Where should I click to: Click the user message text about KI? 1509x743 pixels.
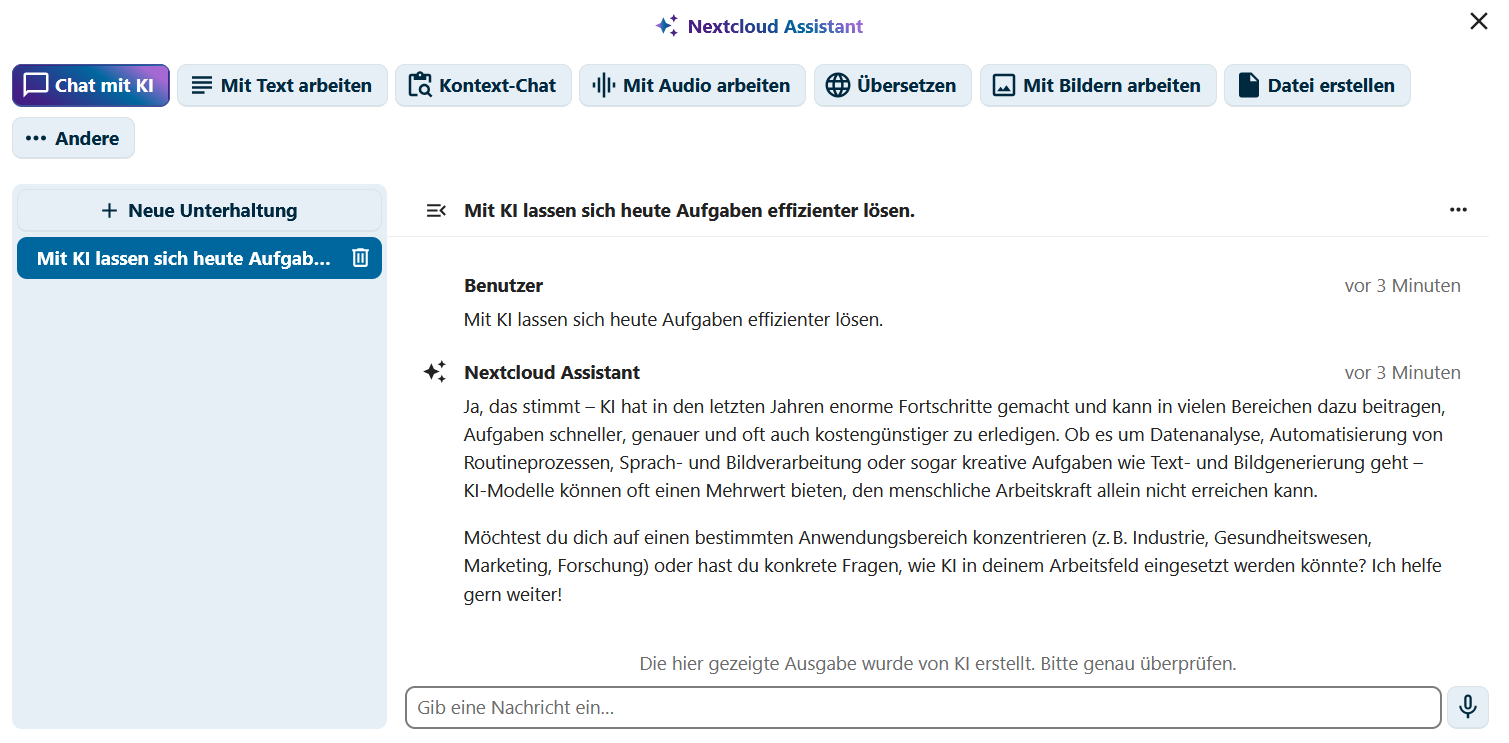[x=673, y=320]
